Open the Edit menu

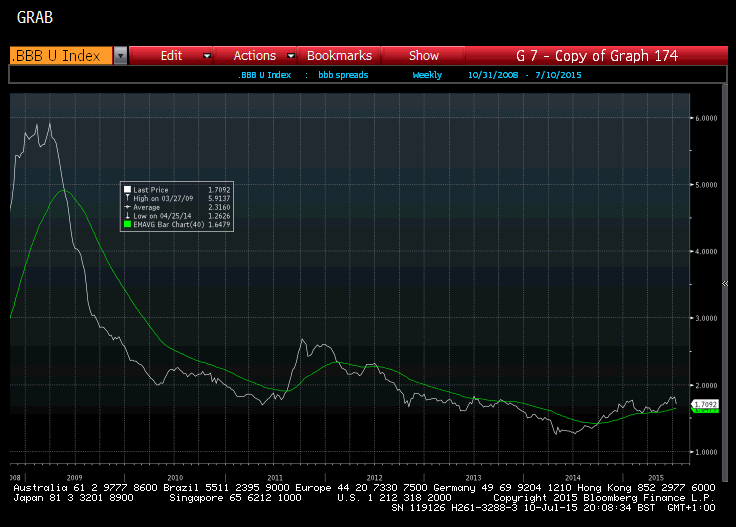(171, 56)
